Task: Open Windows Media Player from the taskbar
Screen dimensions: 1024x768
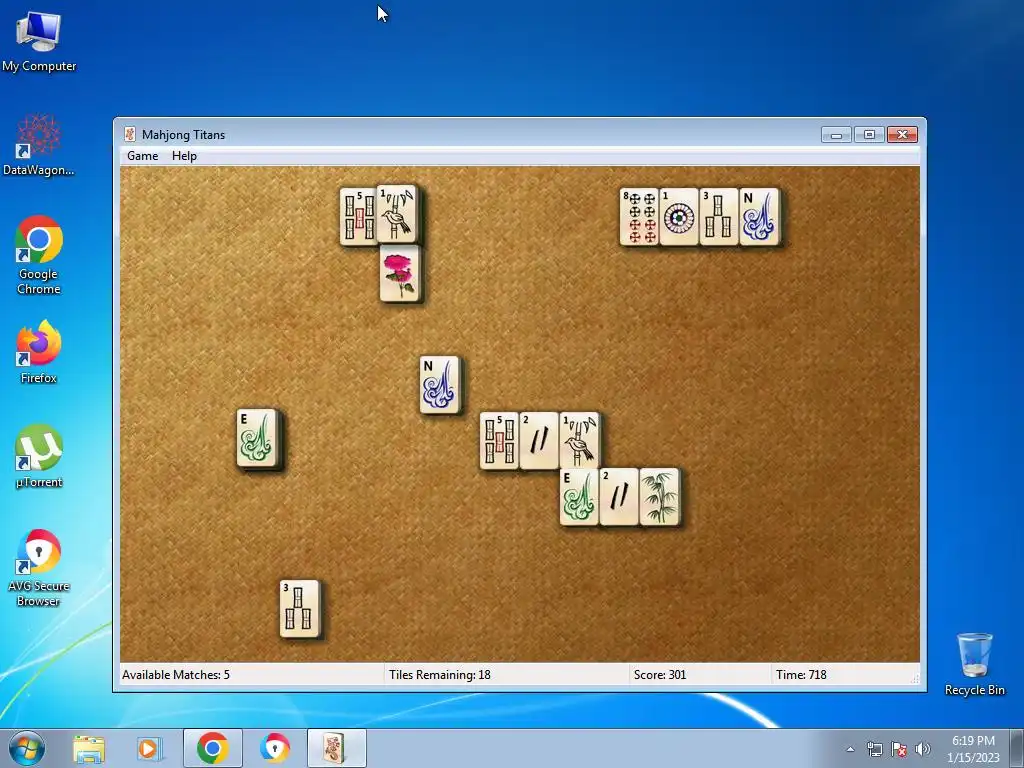Action: (149, 748)
